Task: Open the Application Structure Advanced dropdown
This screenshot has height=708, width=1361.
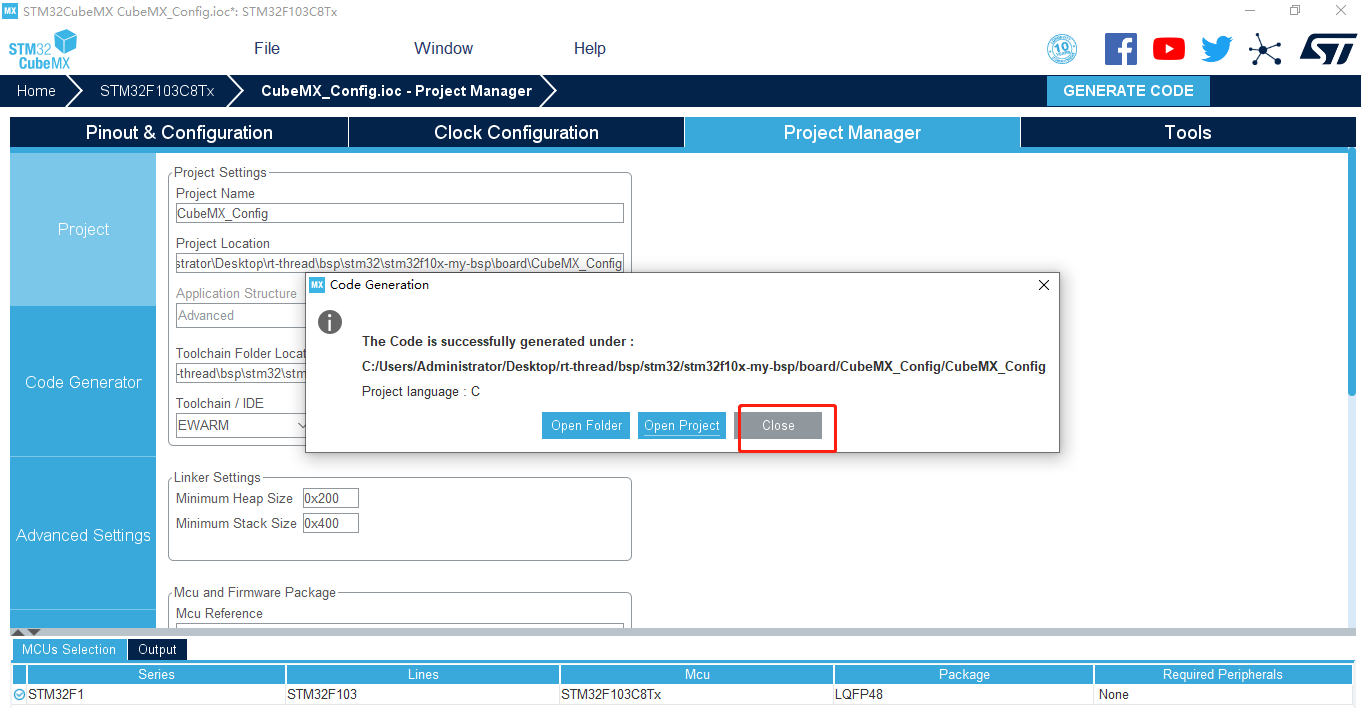Action: coord(241,315)
